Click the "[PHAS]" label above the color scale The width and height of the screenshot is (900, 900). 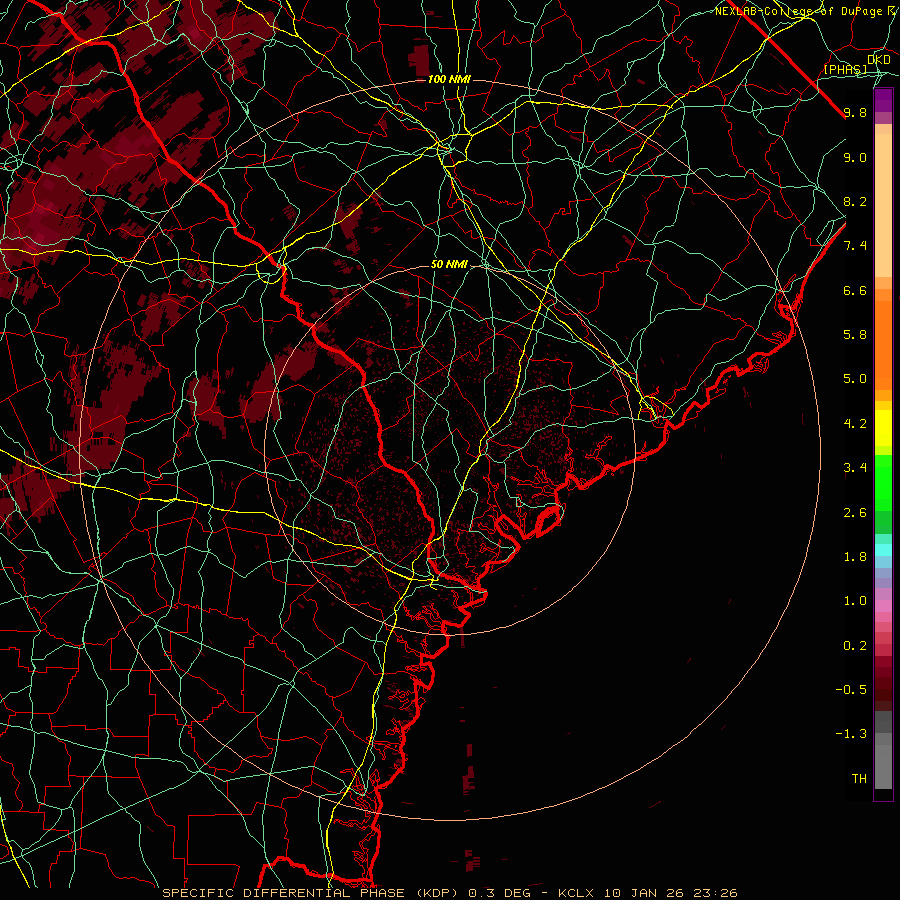tap(845, 69)
